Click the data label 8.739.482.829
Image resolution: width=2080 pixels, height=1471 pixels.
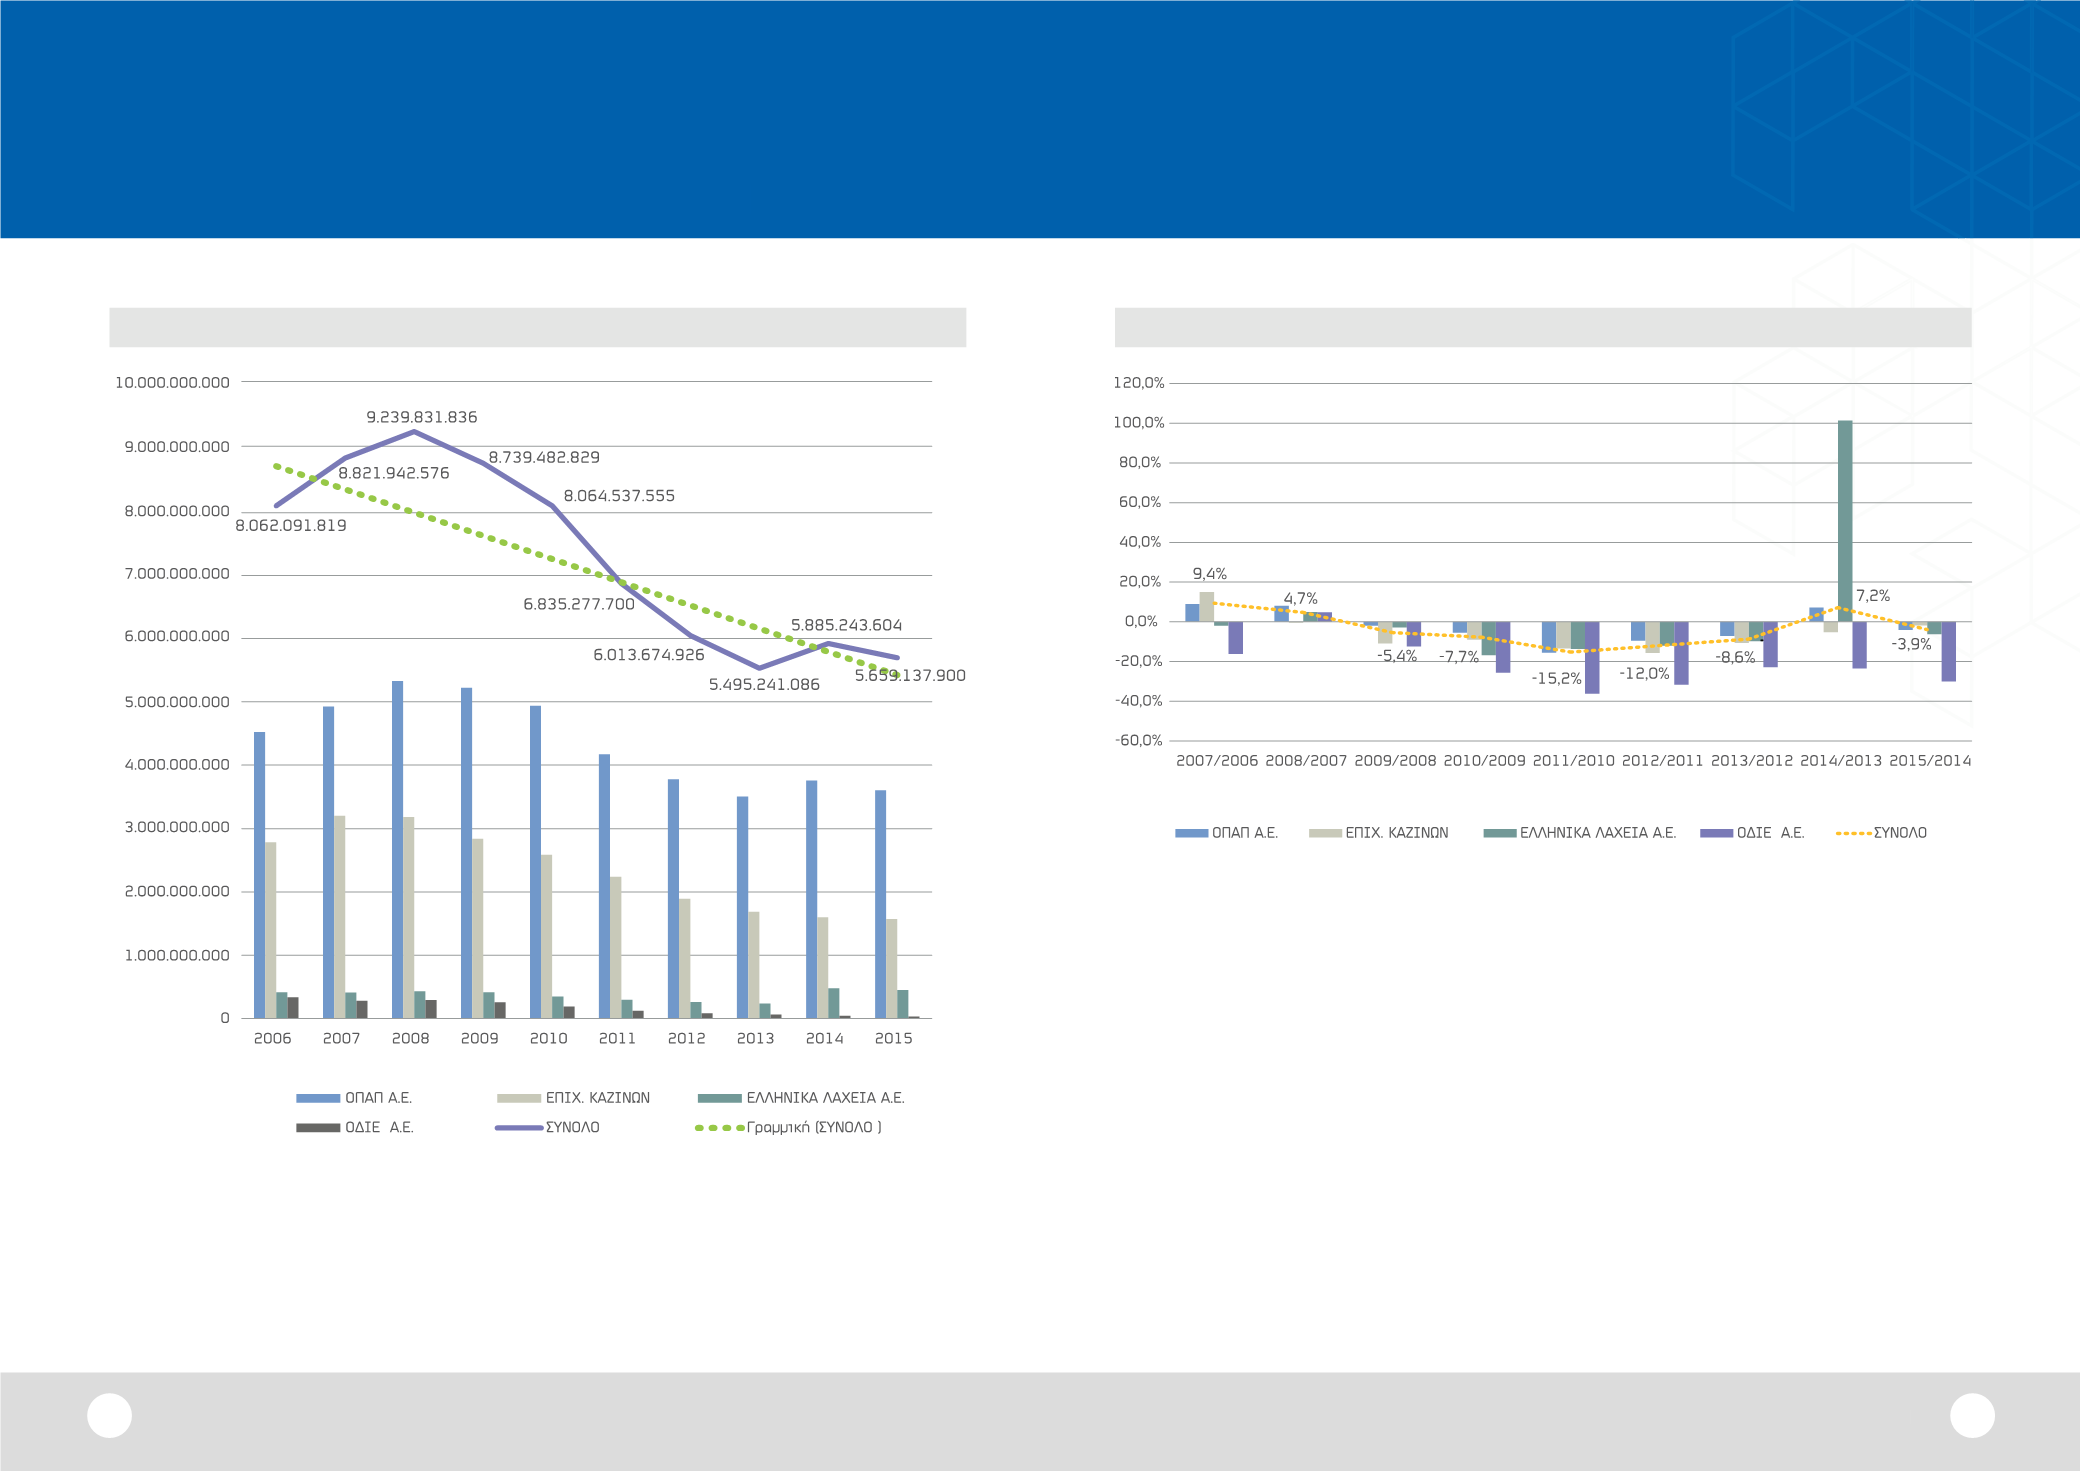[x=544, y=457]
